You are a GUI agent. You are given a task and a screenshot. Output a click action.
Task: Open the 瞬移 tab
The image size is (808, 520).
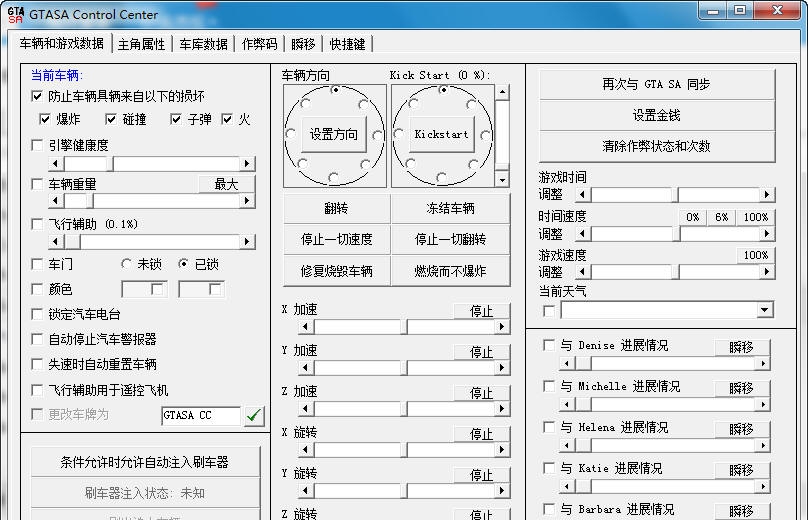pos(303,44)
